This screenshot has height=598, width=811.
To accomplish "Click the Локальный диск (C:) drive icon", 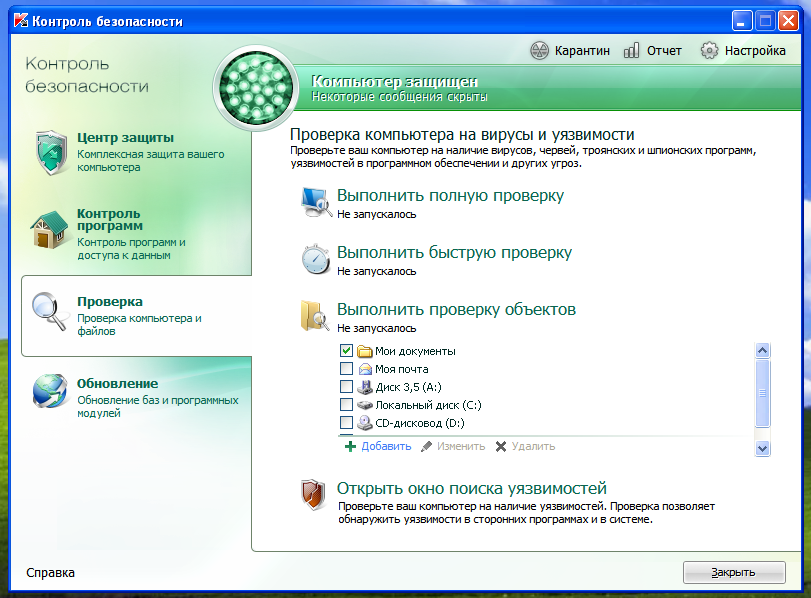I will coord(365,405).
